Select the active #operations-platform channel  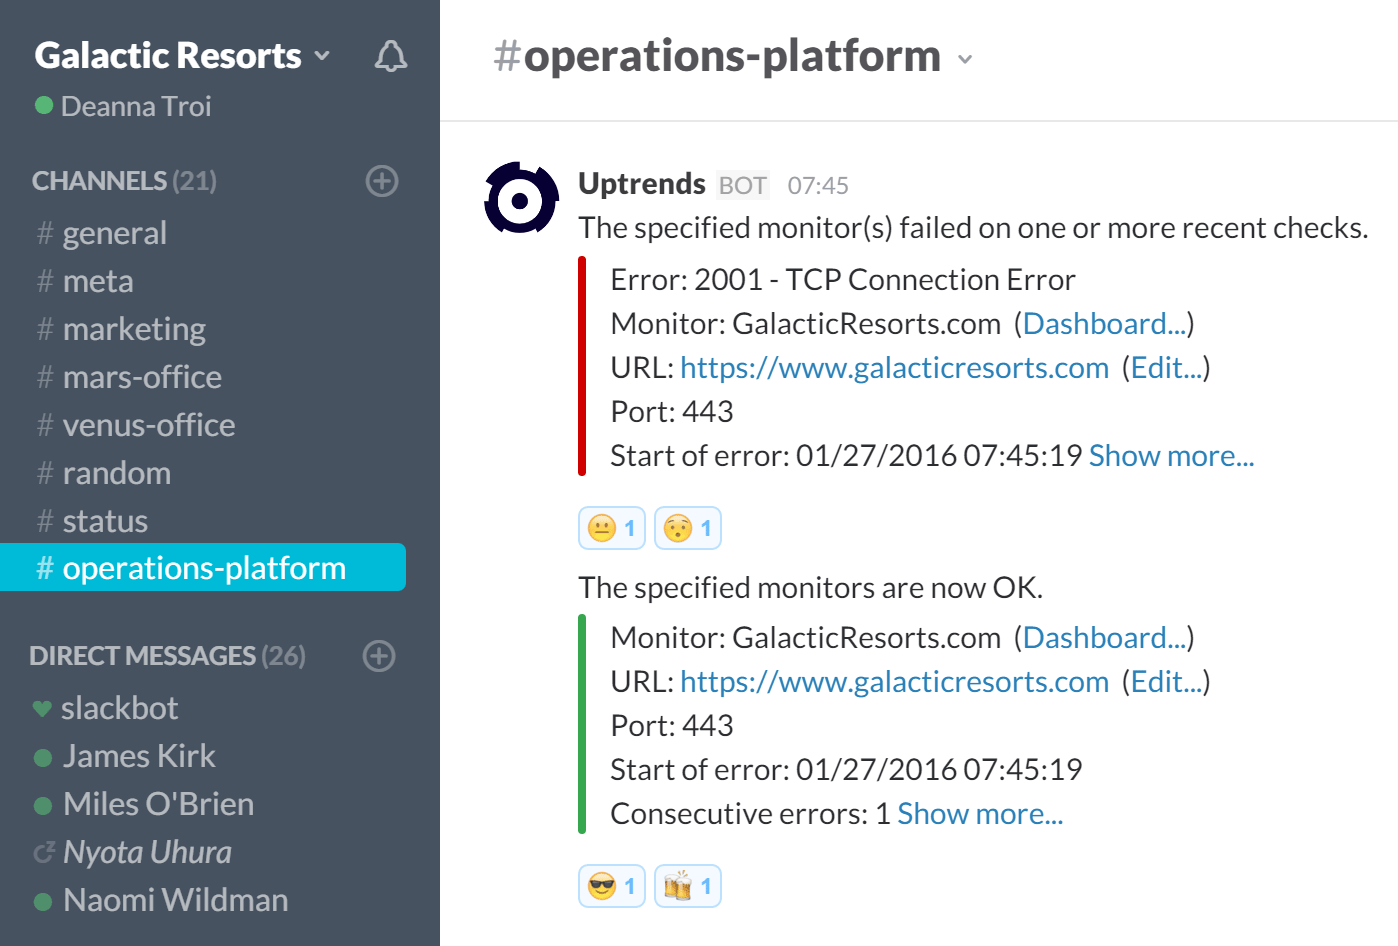point(203,567)
